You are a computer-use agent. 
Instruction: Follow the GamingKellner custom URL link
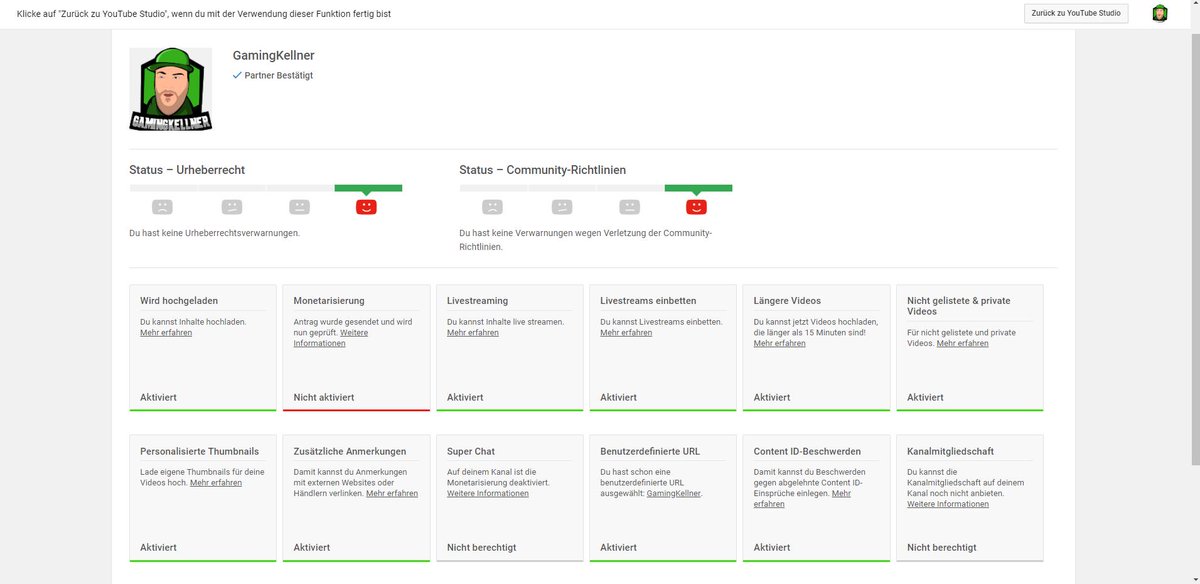(674, 493)
